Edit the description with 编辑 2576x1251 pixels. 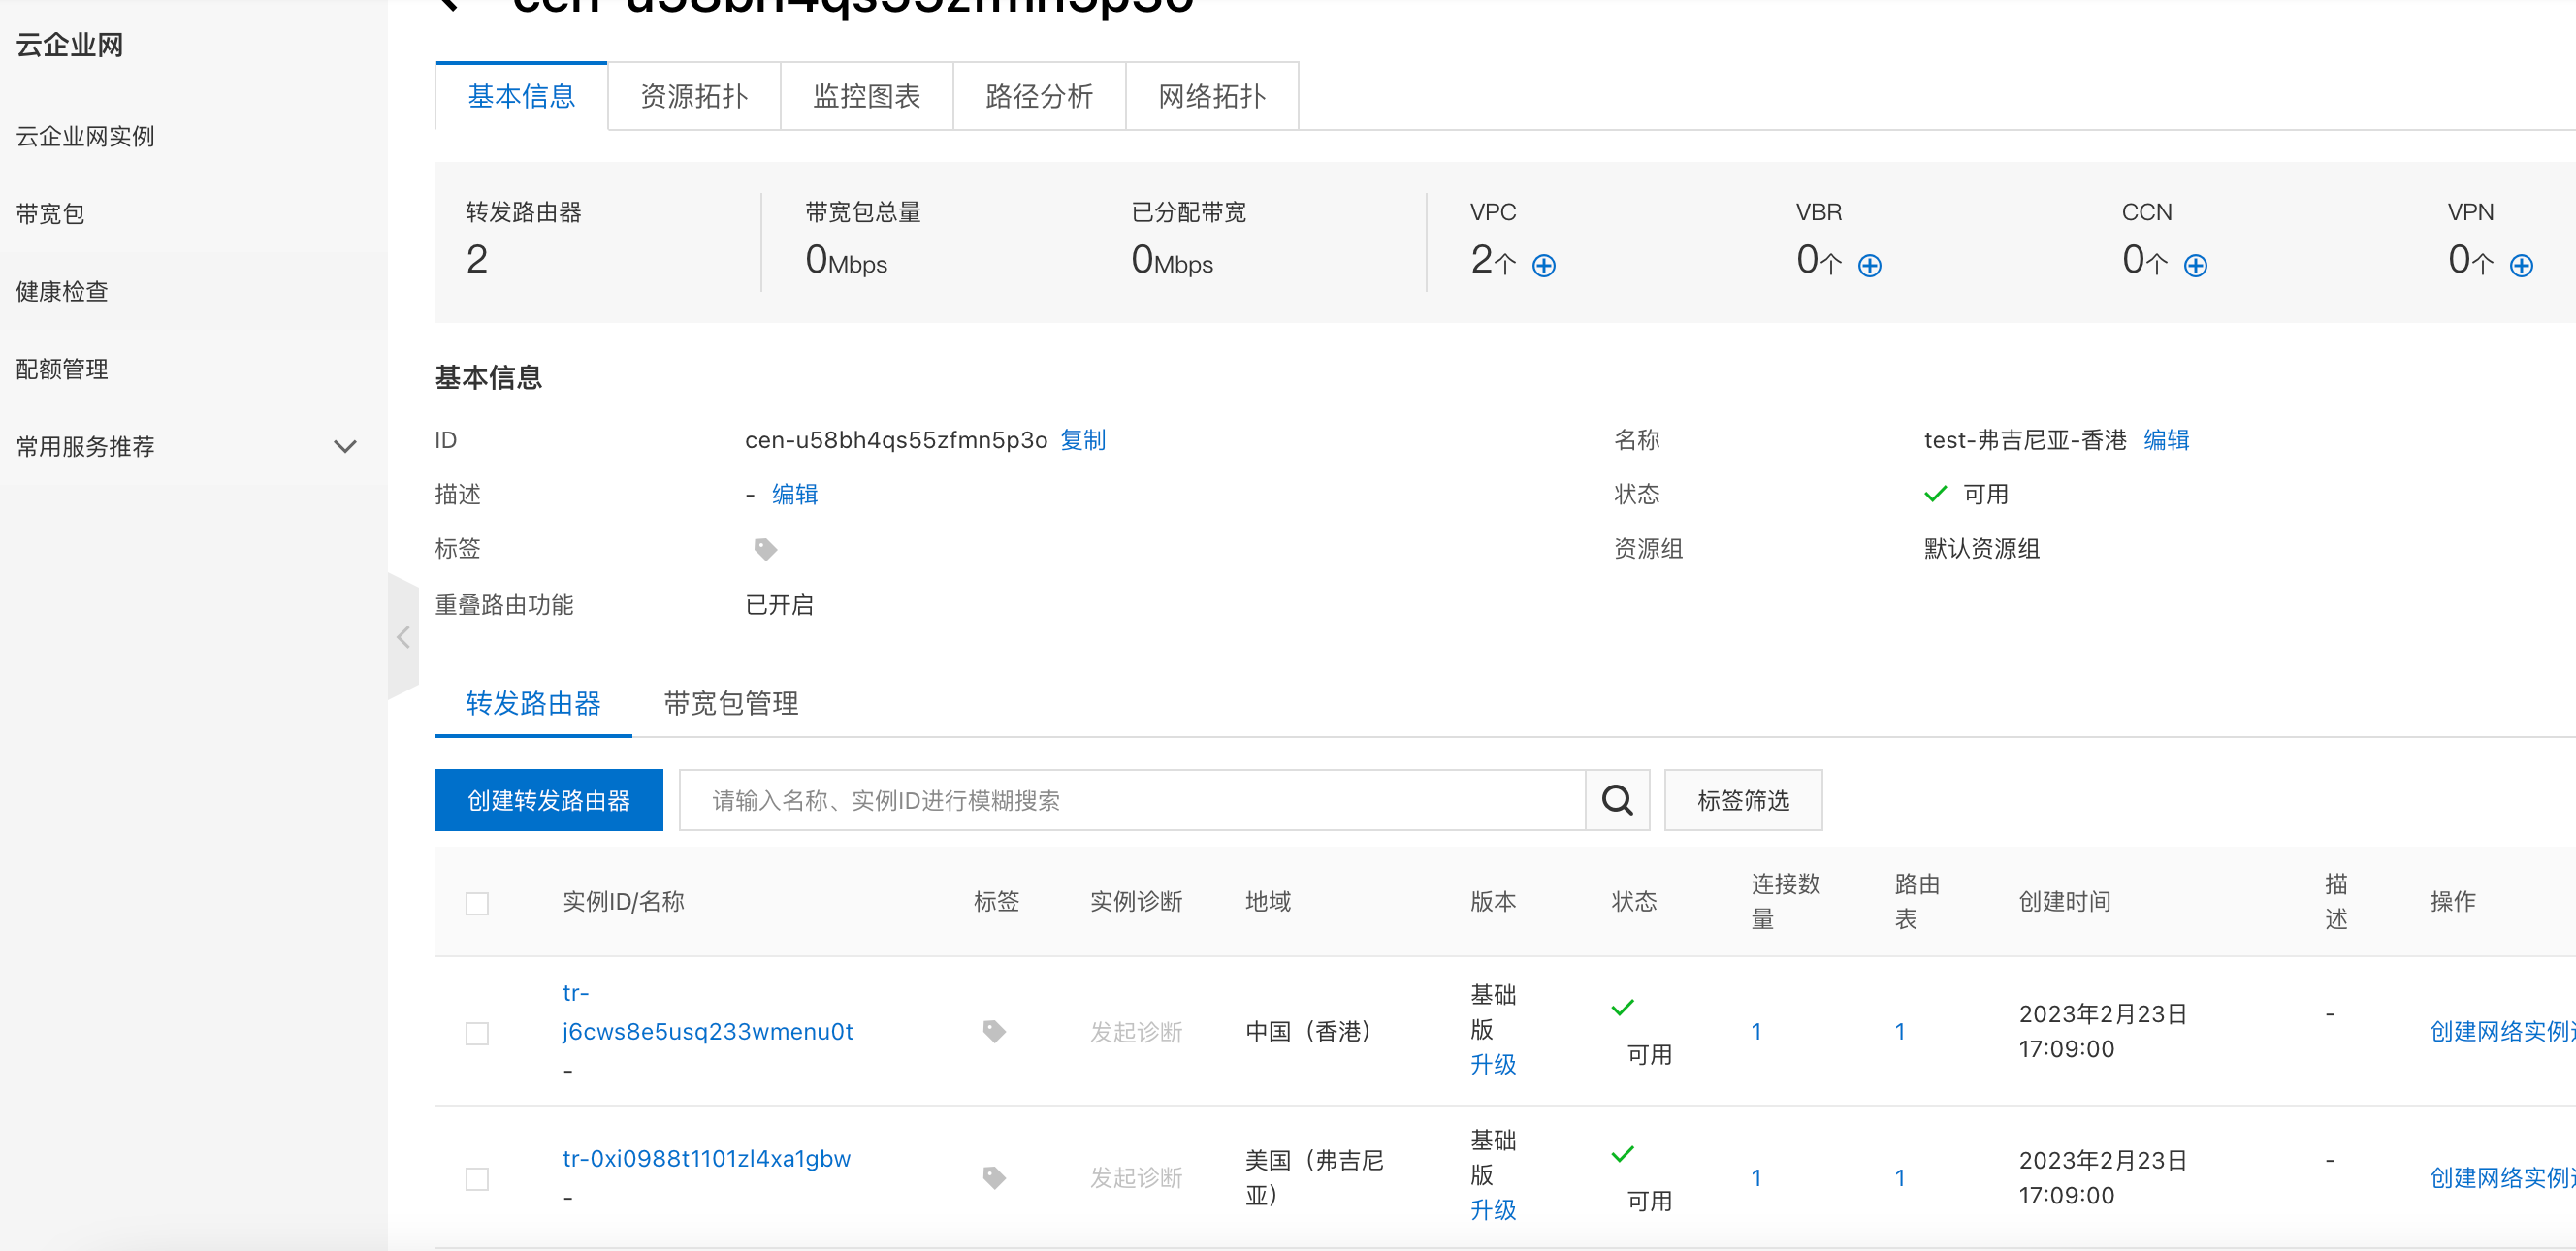795,494
